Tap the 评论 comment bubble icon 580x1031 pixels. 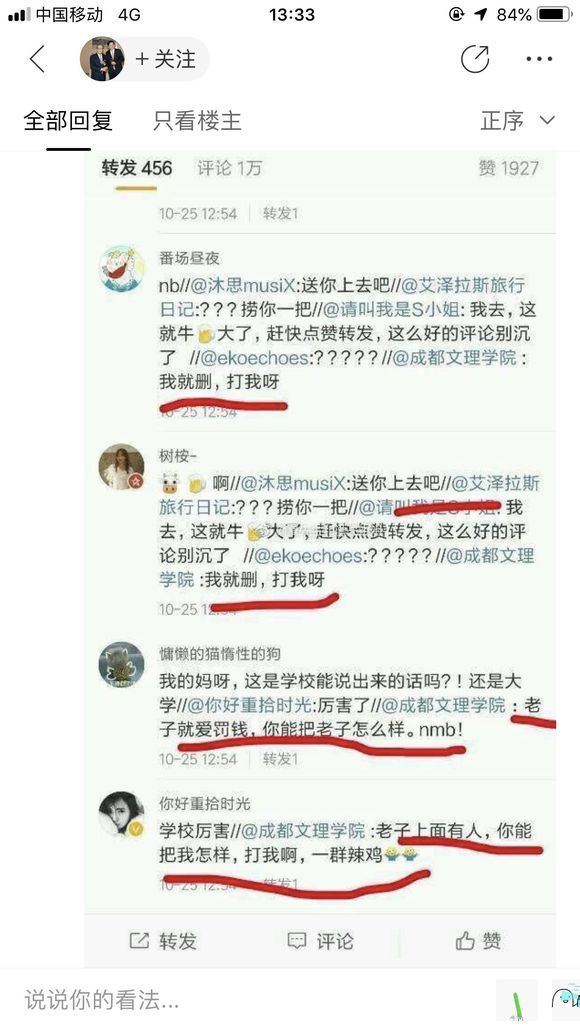(297, 941)
